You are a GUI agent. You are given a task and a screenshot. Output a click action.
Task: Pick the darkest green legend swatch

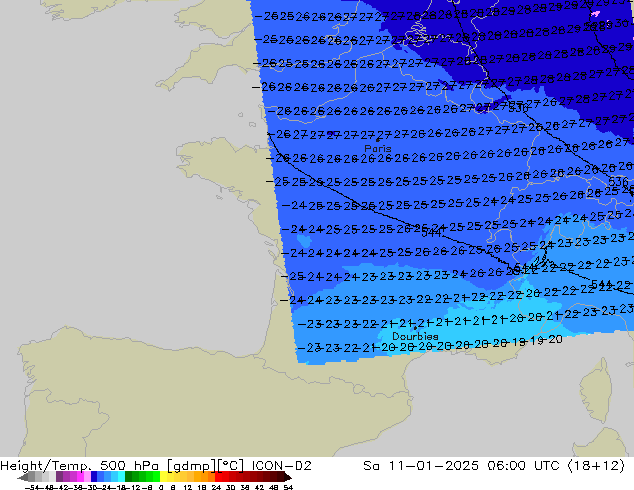(128, 476)
